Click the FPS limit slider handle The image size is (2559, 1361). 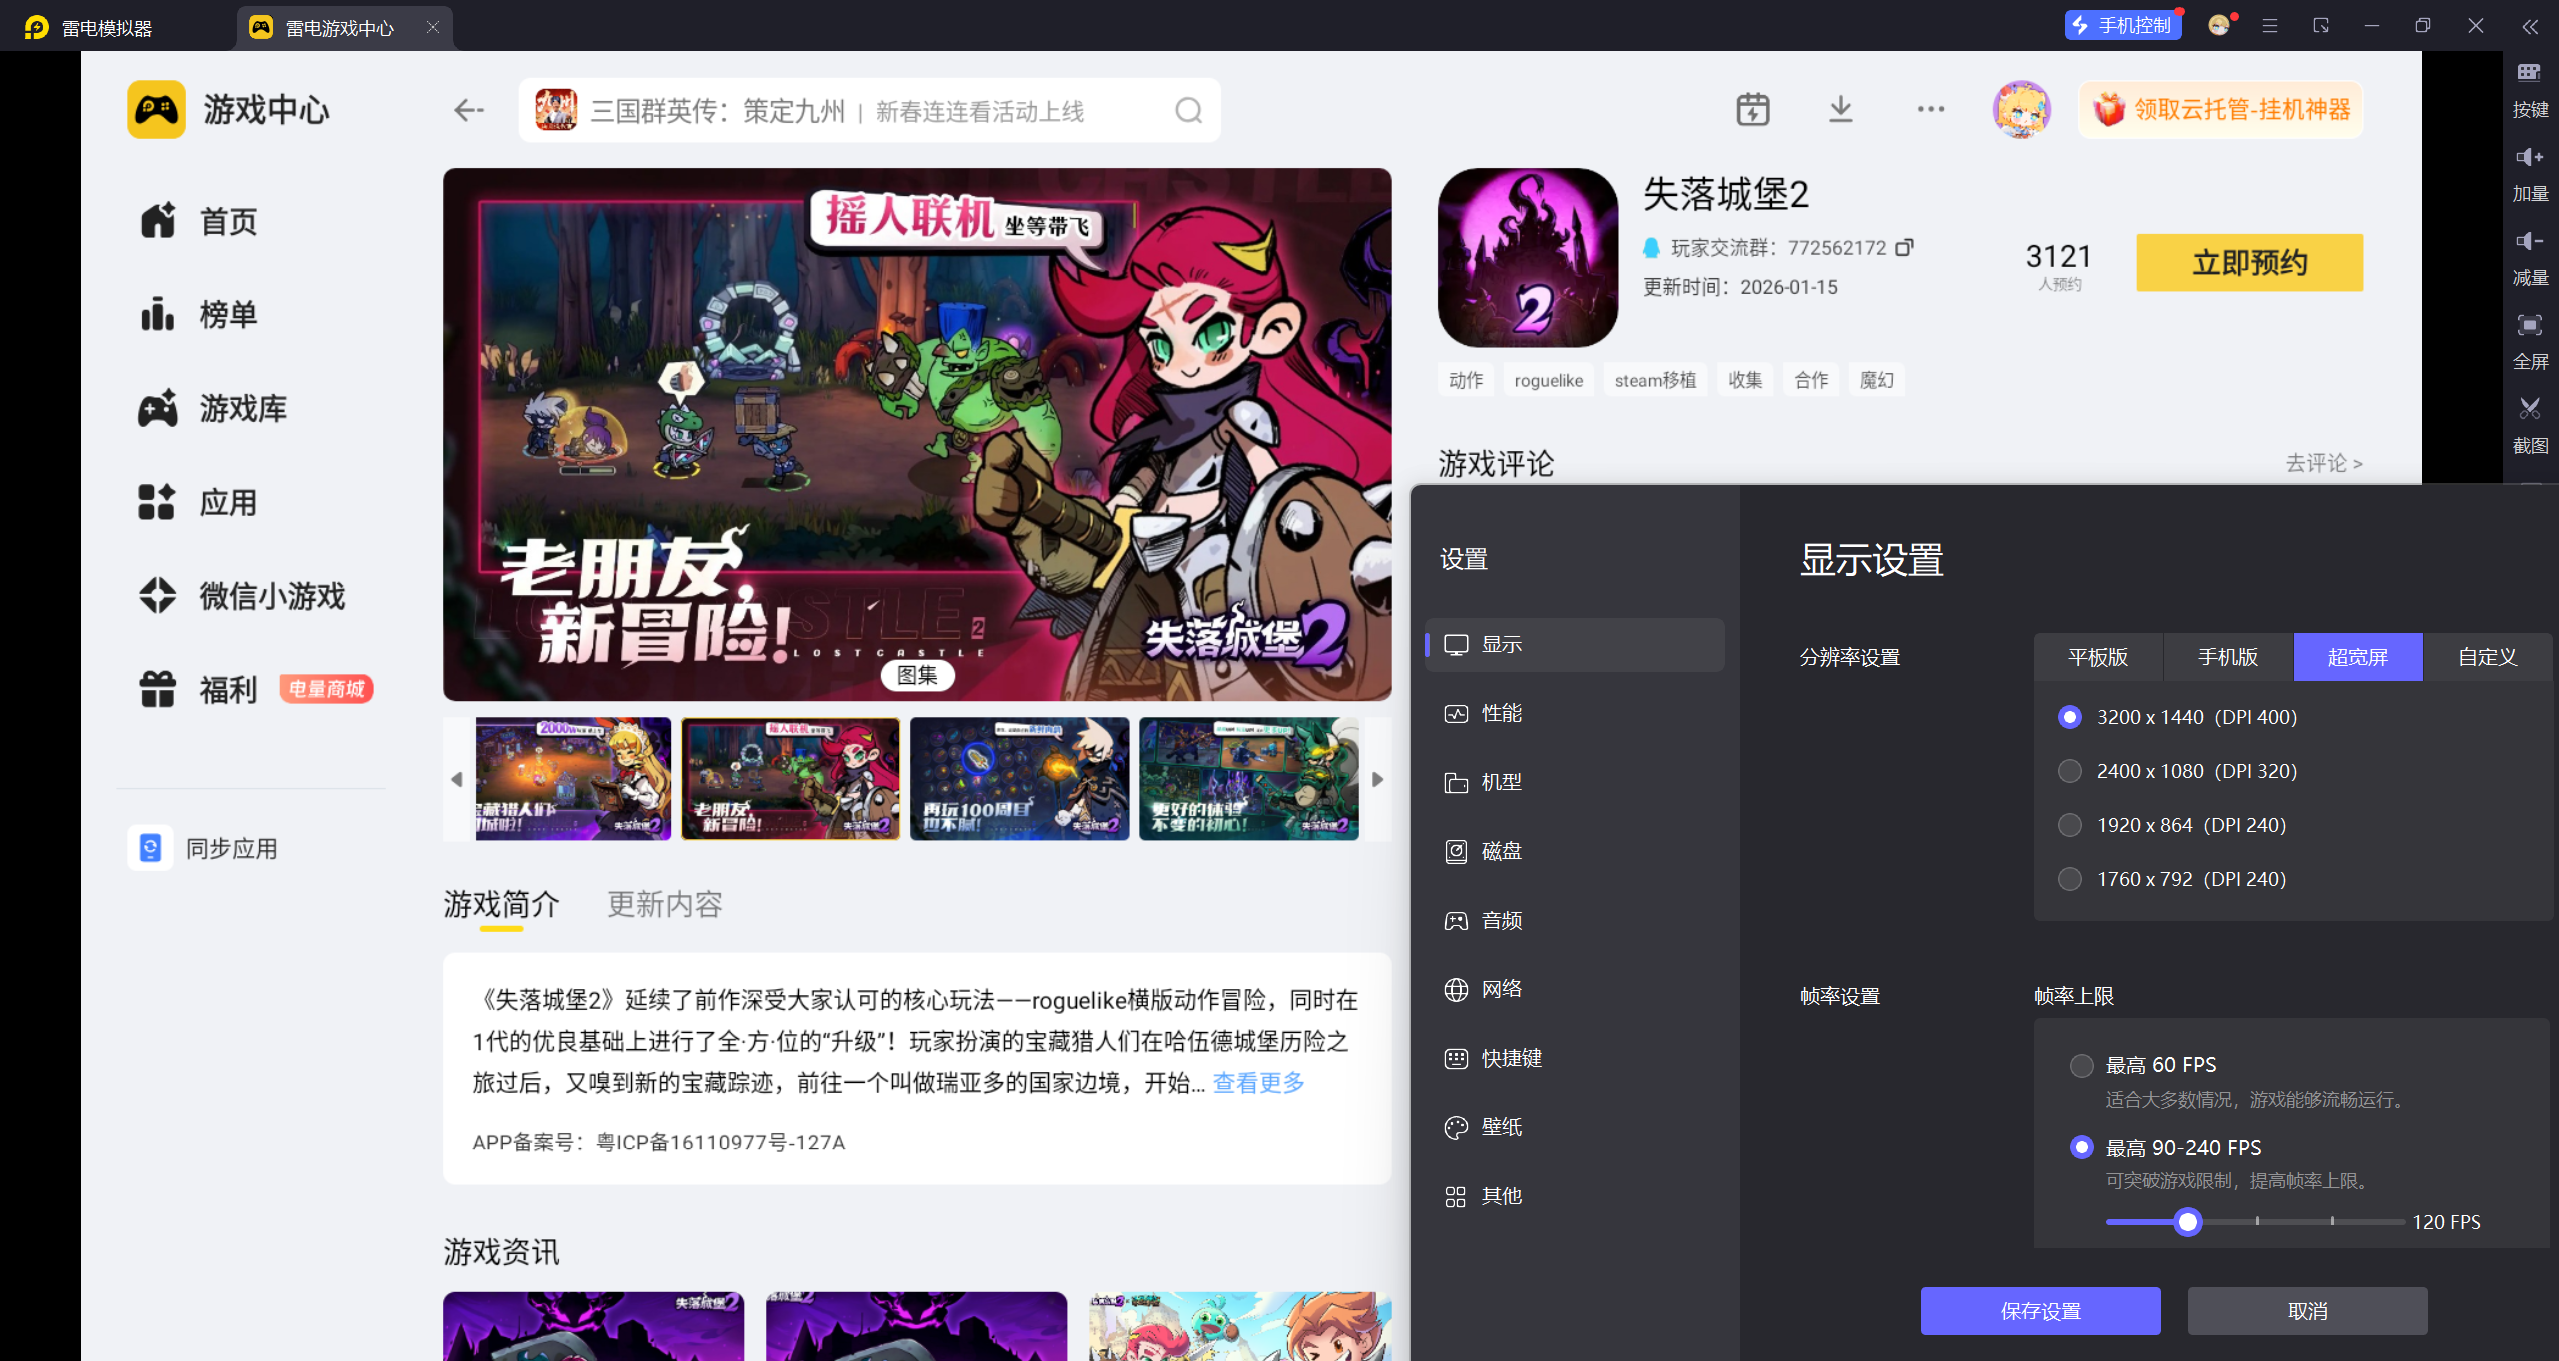coord(2188,1221)
